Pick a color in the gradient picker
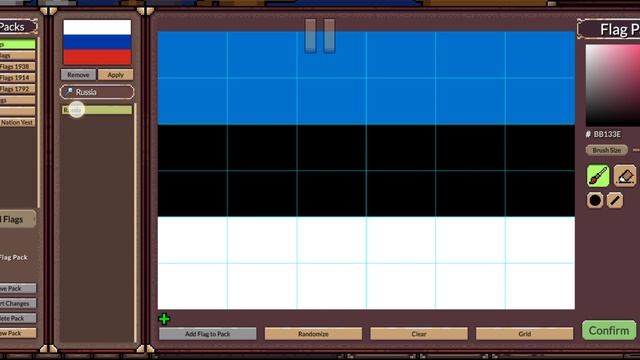Screen dimensions: 640x360 point(613,85)
